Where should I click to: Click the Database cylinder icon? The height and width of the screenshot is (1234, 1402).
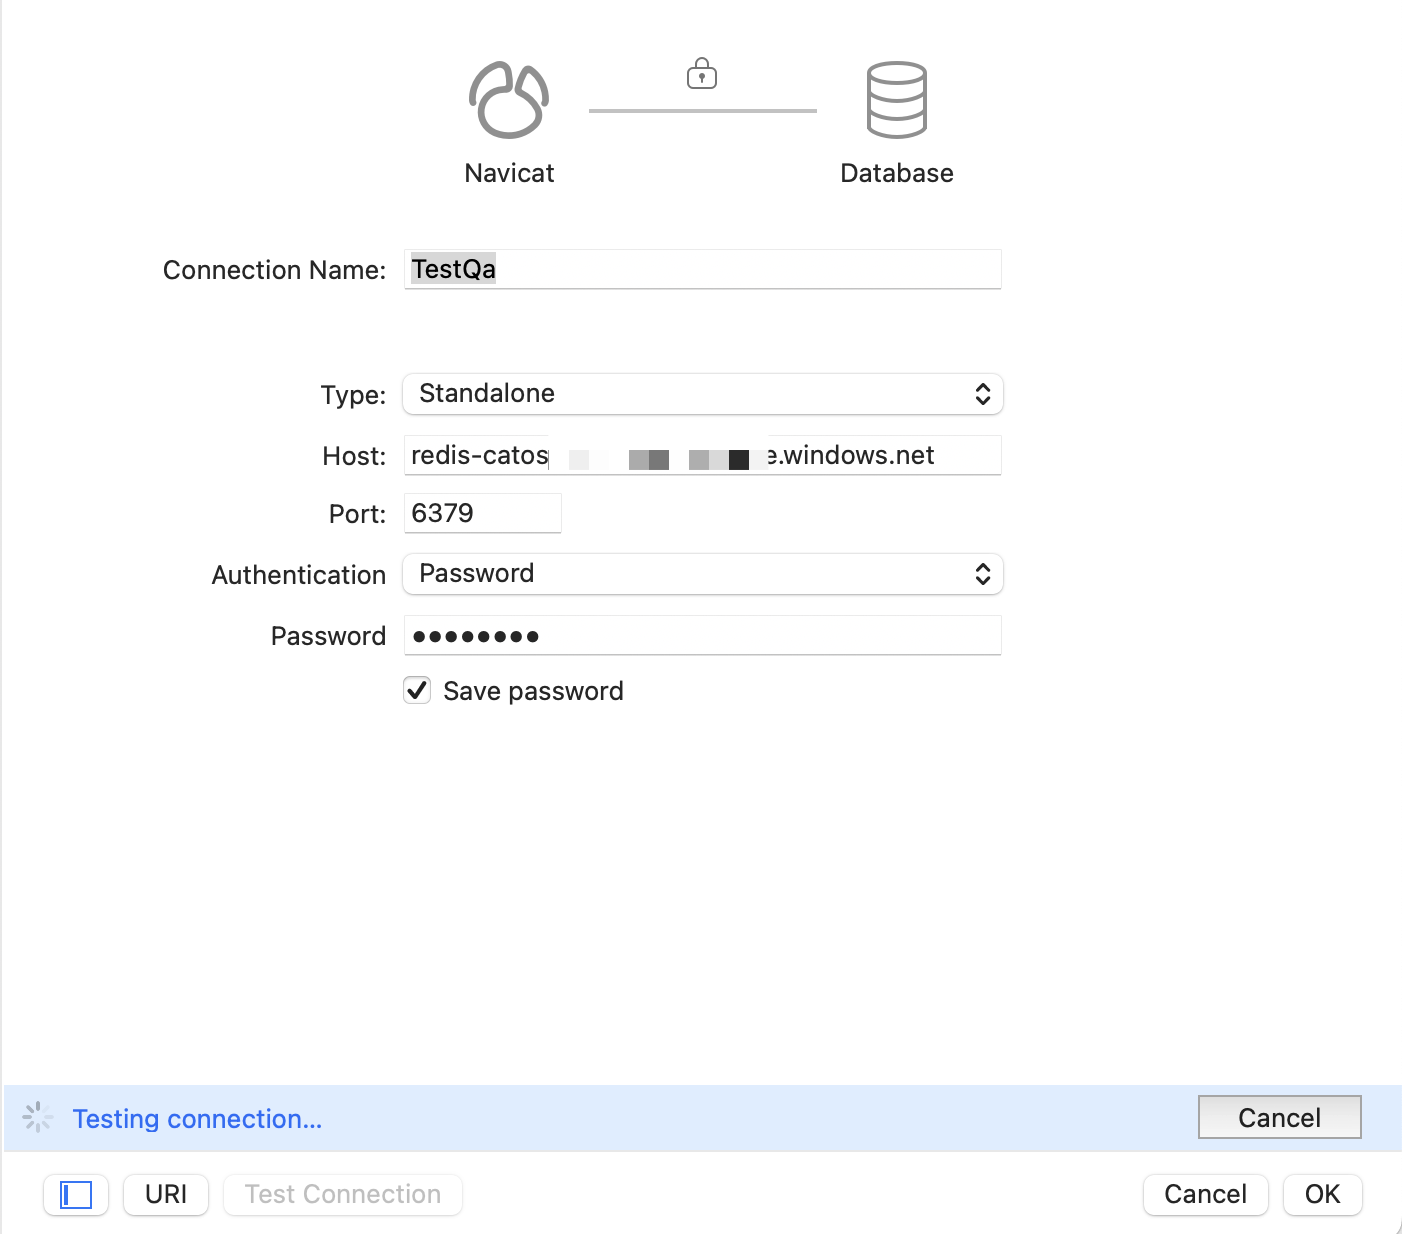point(896,100)
